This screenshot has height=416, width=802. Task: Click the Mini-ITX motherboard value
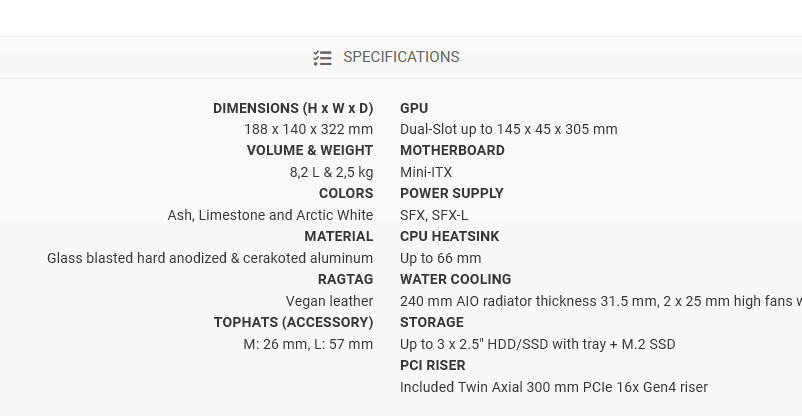[x=426, y=172]
